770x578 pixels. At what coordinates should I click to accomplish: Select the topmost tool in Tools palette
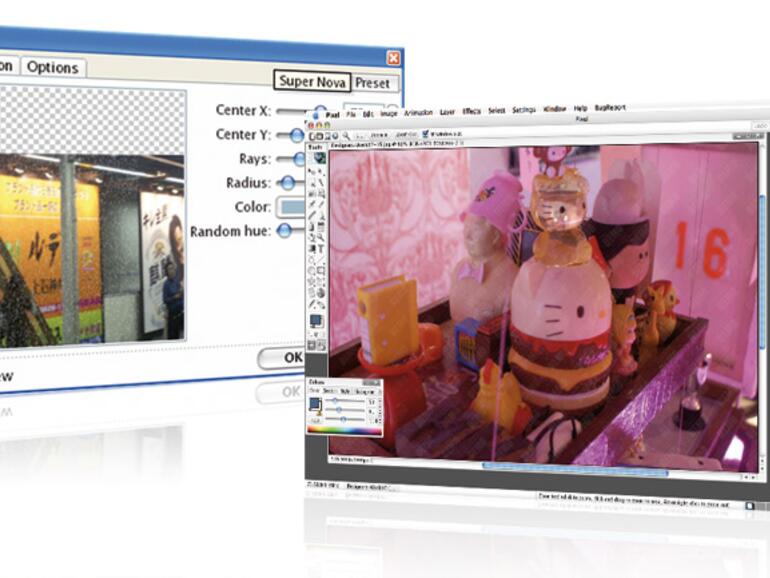pyautogui.click(x=320, y=158)
